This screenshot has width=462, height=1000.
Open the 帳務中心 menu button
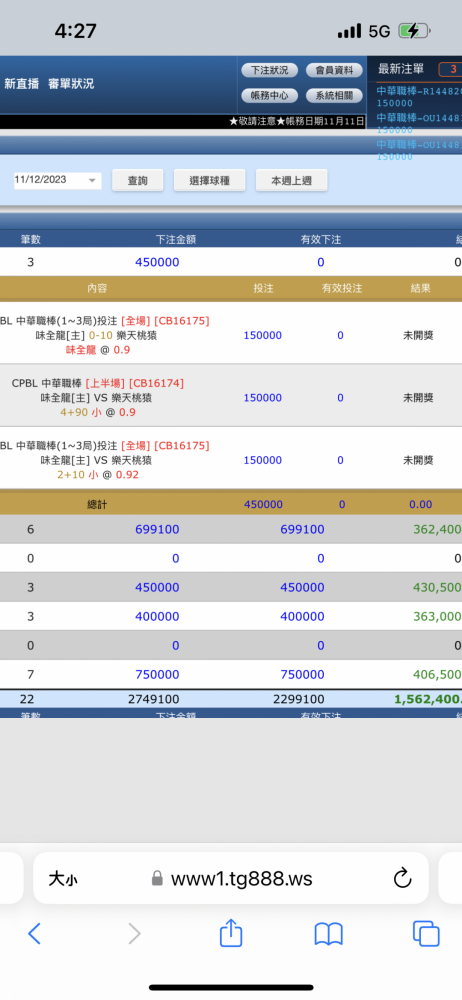(269, 96)
